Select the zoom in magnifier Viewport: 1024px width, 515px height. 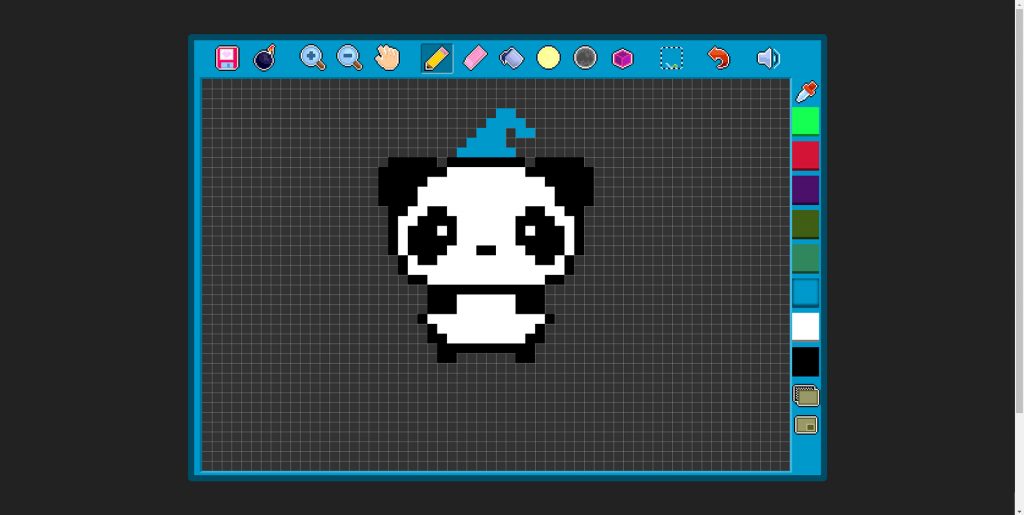313,58
